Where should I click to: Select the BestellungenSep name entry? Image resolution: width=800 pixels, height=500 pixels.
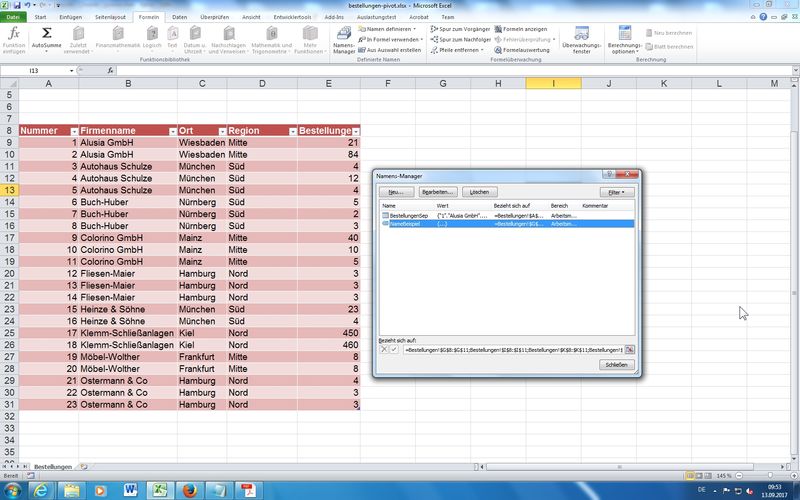tap(407, 215)
